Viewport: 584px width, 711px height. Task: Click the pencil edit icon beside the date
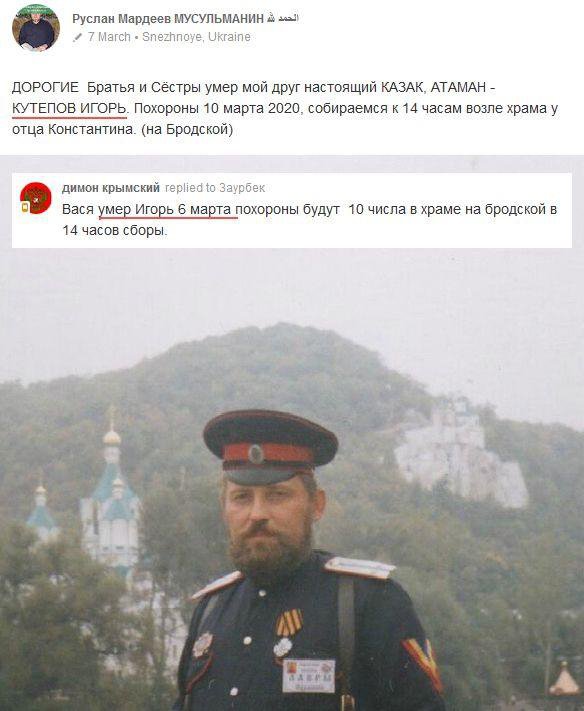pyautogui.click(x=78, y=37)
